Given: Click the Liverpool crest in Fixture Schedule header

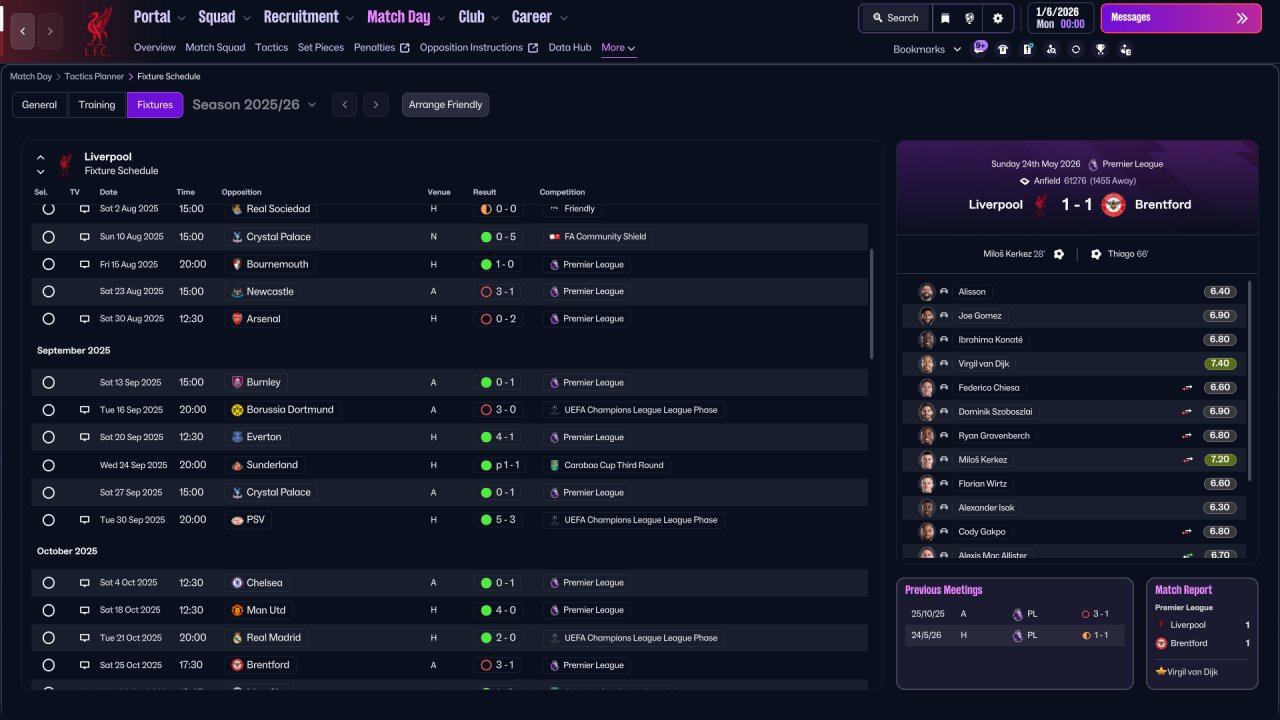Looking at the screenshot, I should [x=65, y=163].
